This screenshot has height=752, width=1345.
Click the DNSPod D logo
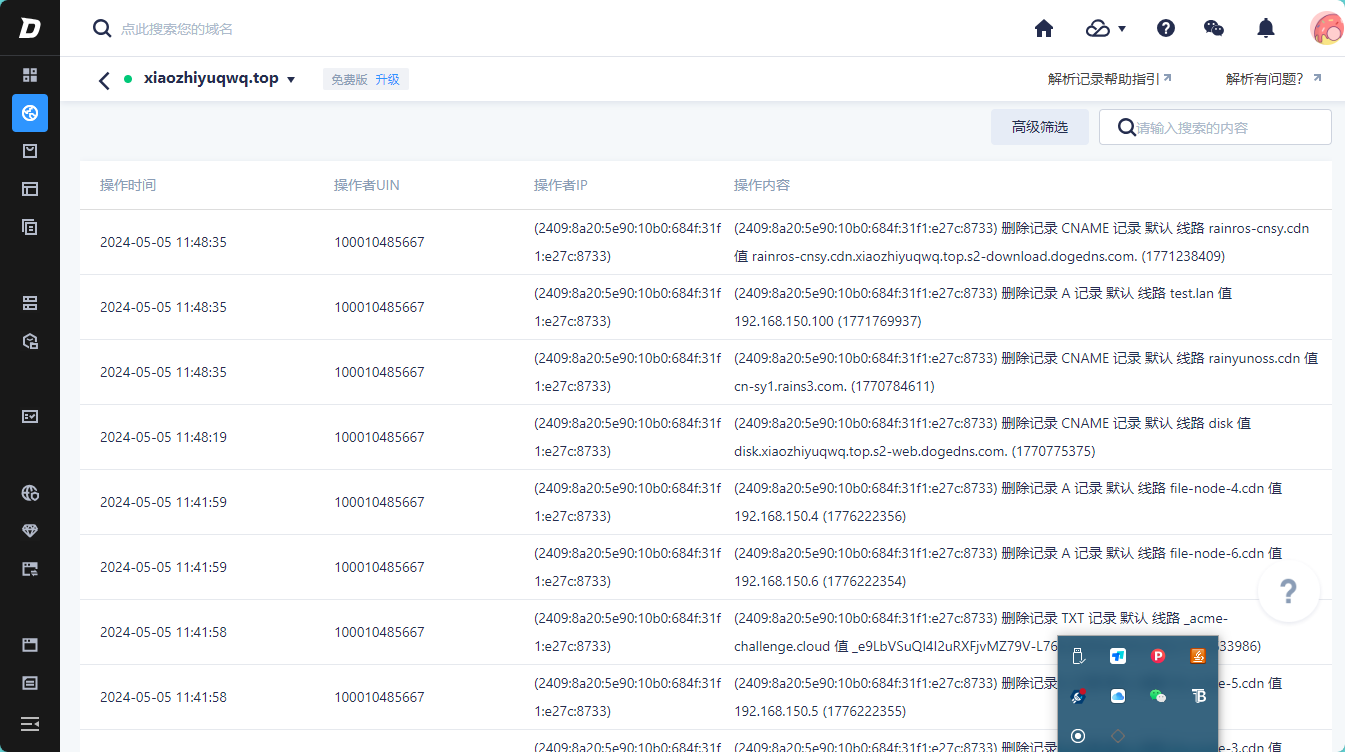click(x=30, y=28)
